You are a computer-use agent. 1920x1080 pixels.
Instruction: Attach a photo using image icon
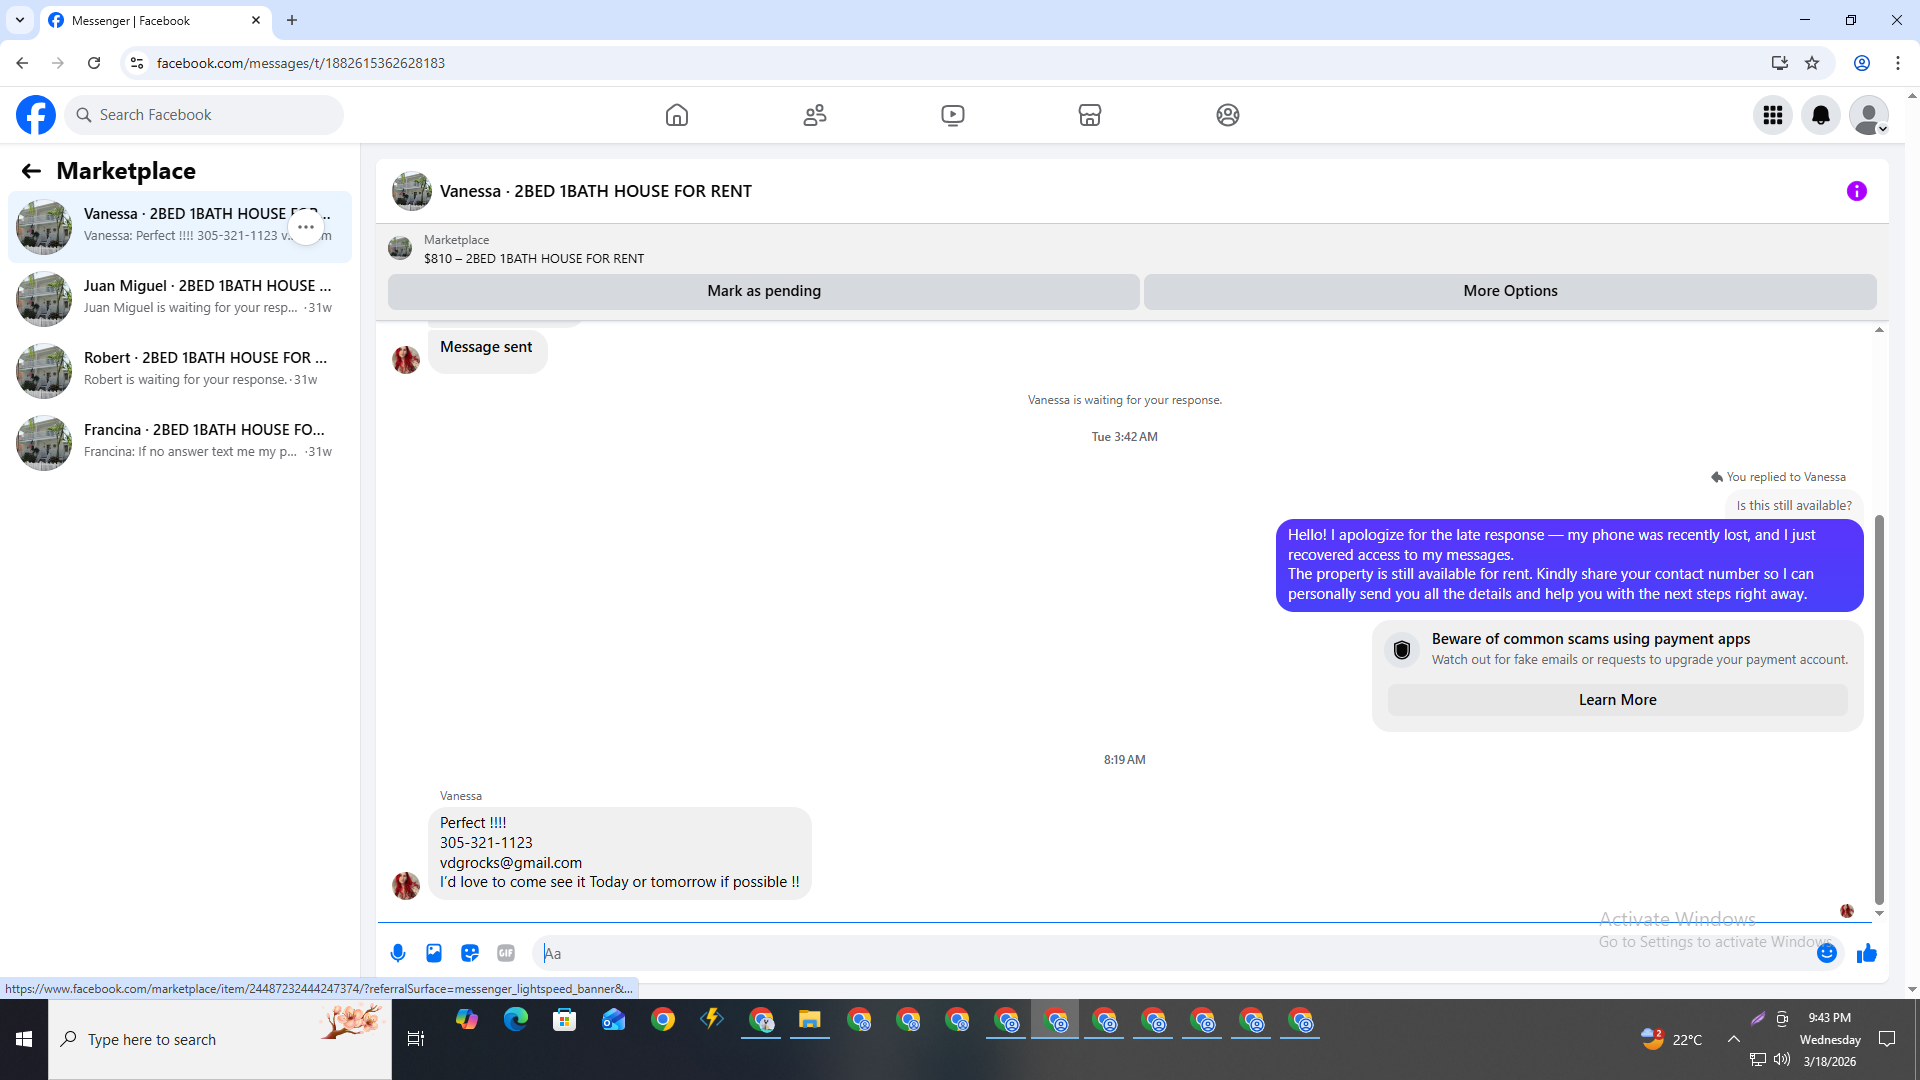434,953
